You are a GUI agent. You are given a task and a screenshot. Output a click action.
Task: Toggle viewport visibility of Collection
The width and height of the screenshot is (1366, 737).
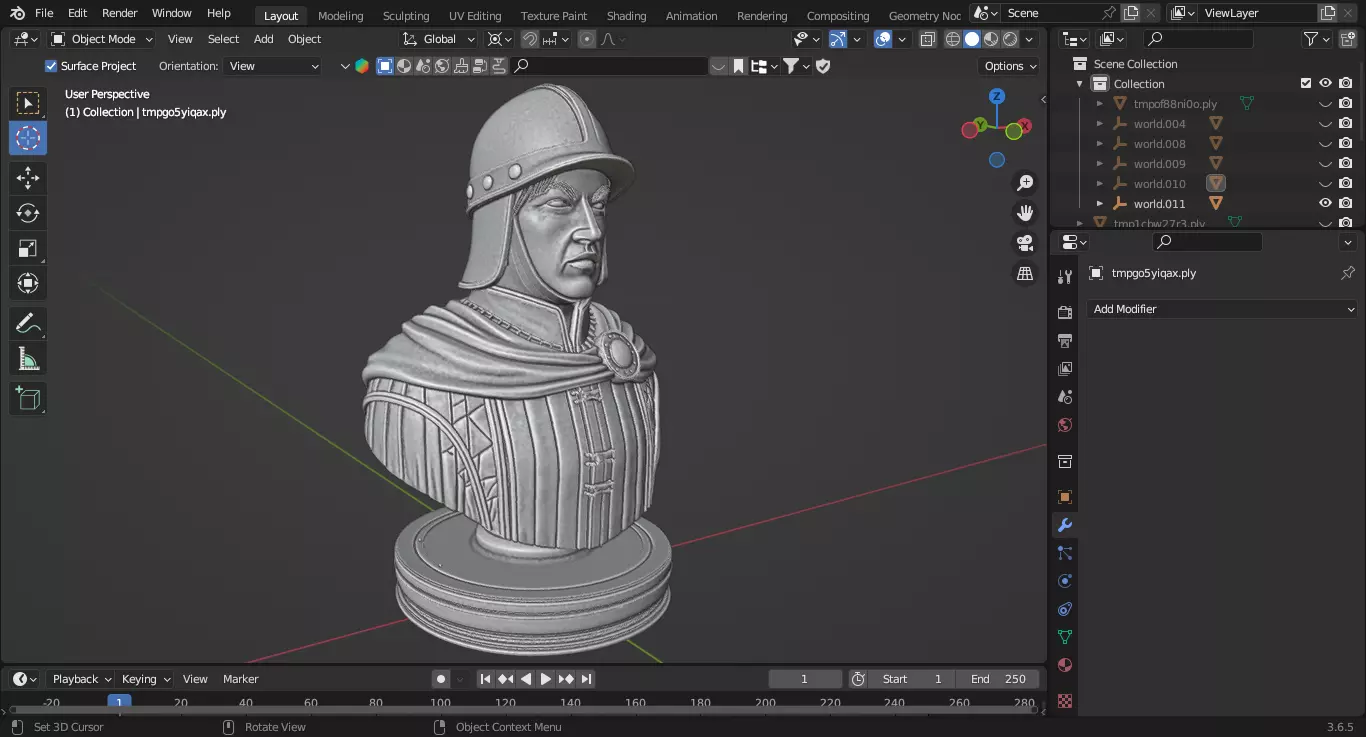[1325, 84]
